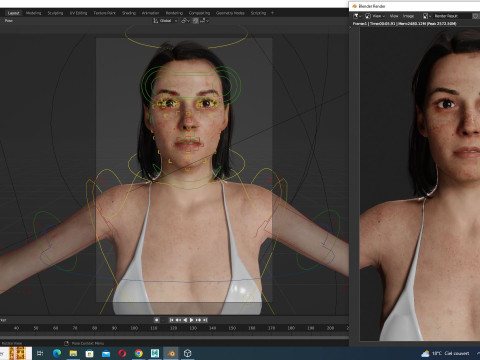Open Microsoft Store from taskbar
The image size is (480, 360).
click(89, 353)
